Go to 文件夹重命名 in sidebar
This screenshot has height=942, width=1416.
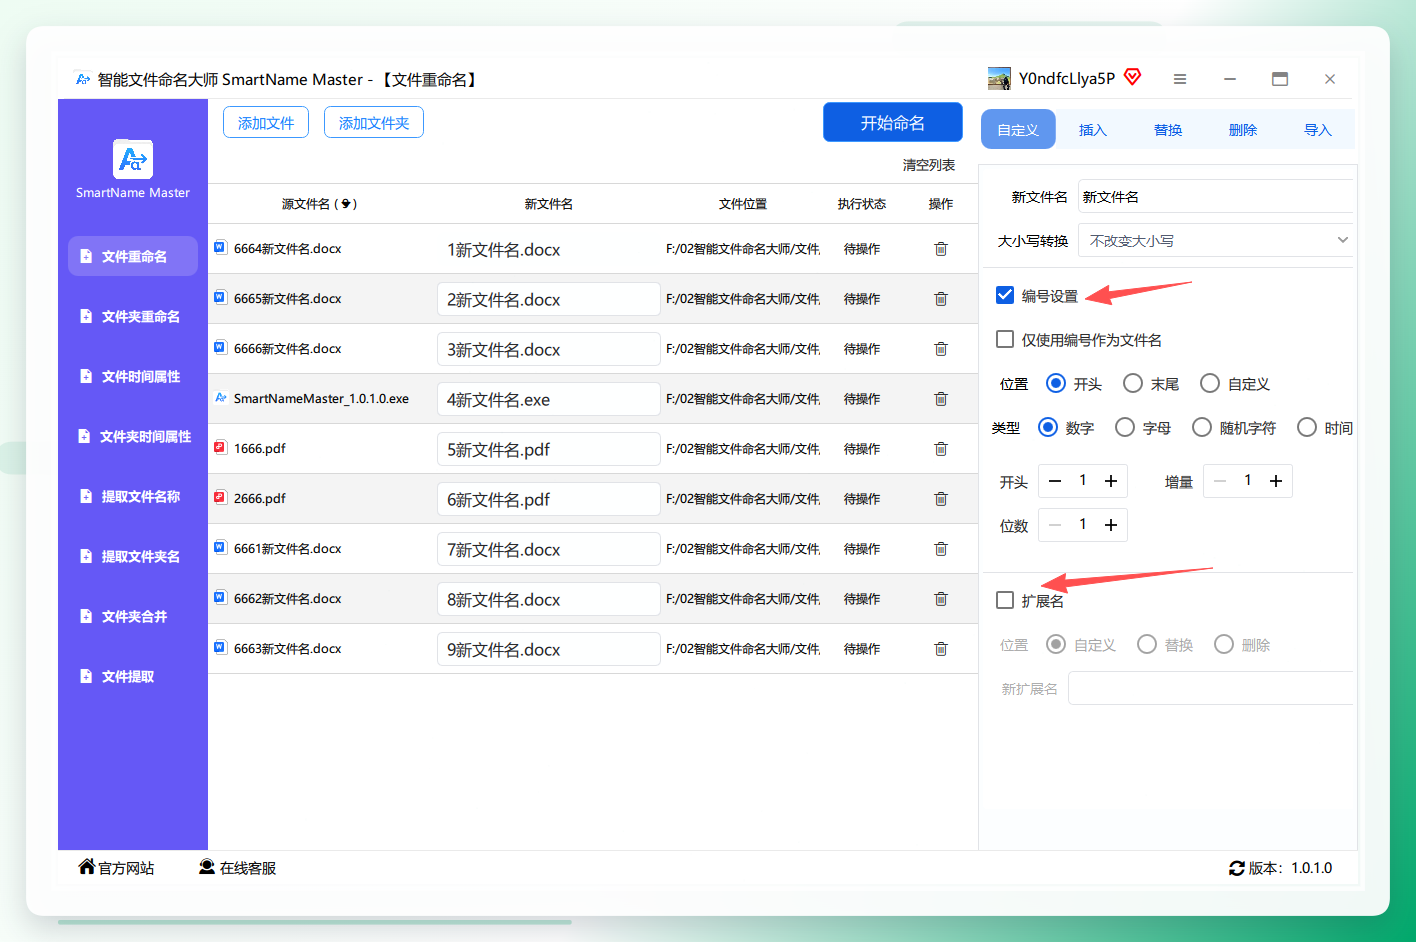[133, 316]
